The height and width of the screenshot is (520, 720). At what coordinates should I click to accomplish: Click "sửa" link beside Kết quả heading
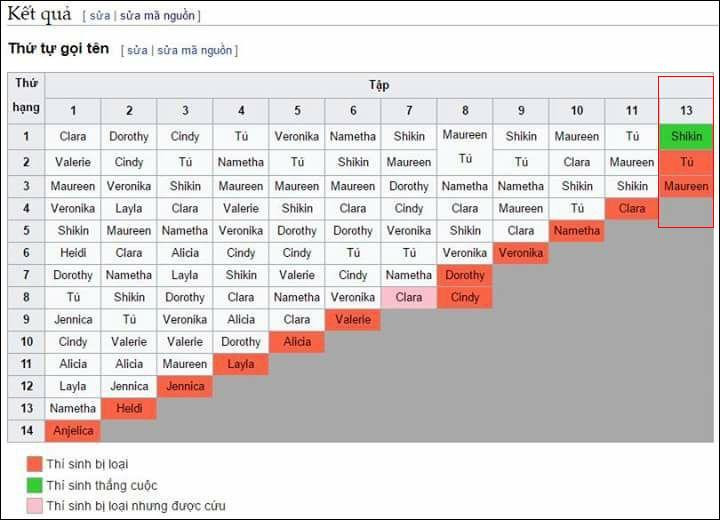[99, 16]
